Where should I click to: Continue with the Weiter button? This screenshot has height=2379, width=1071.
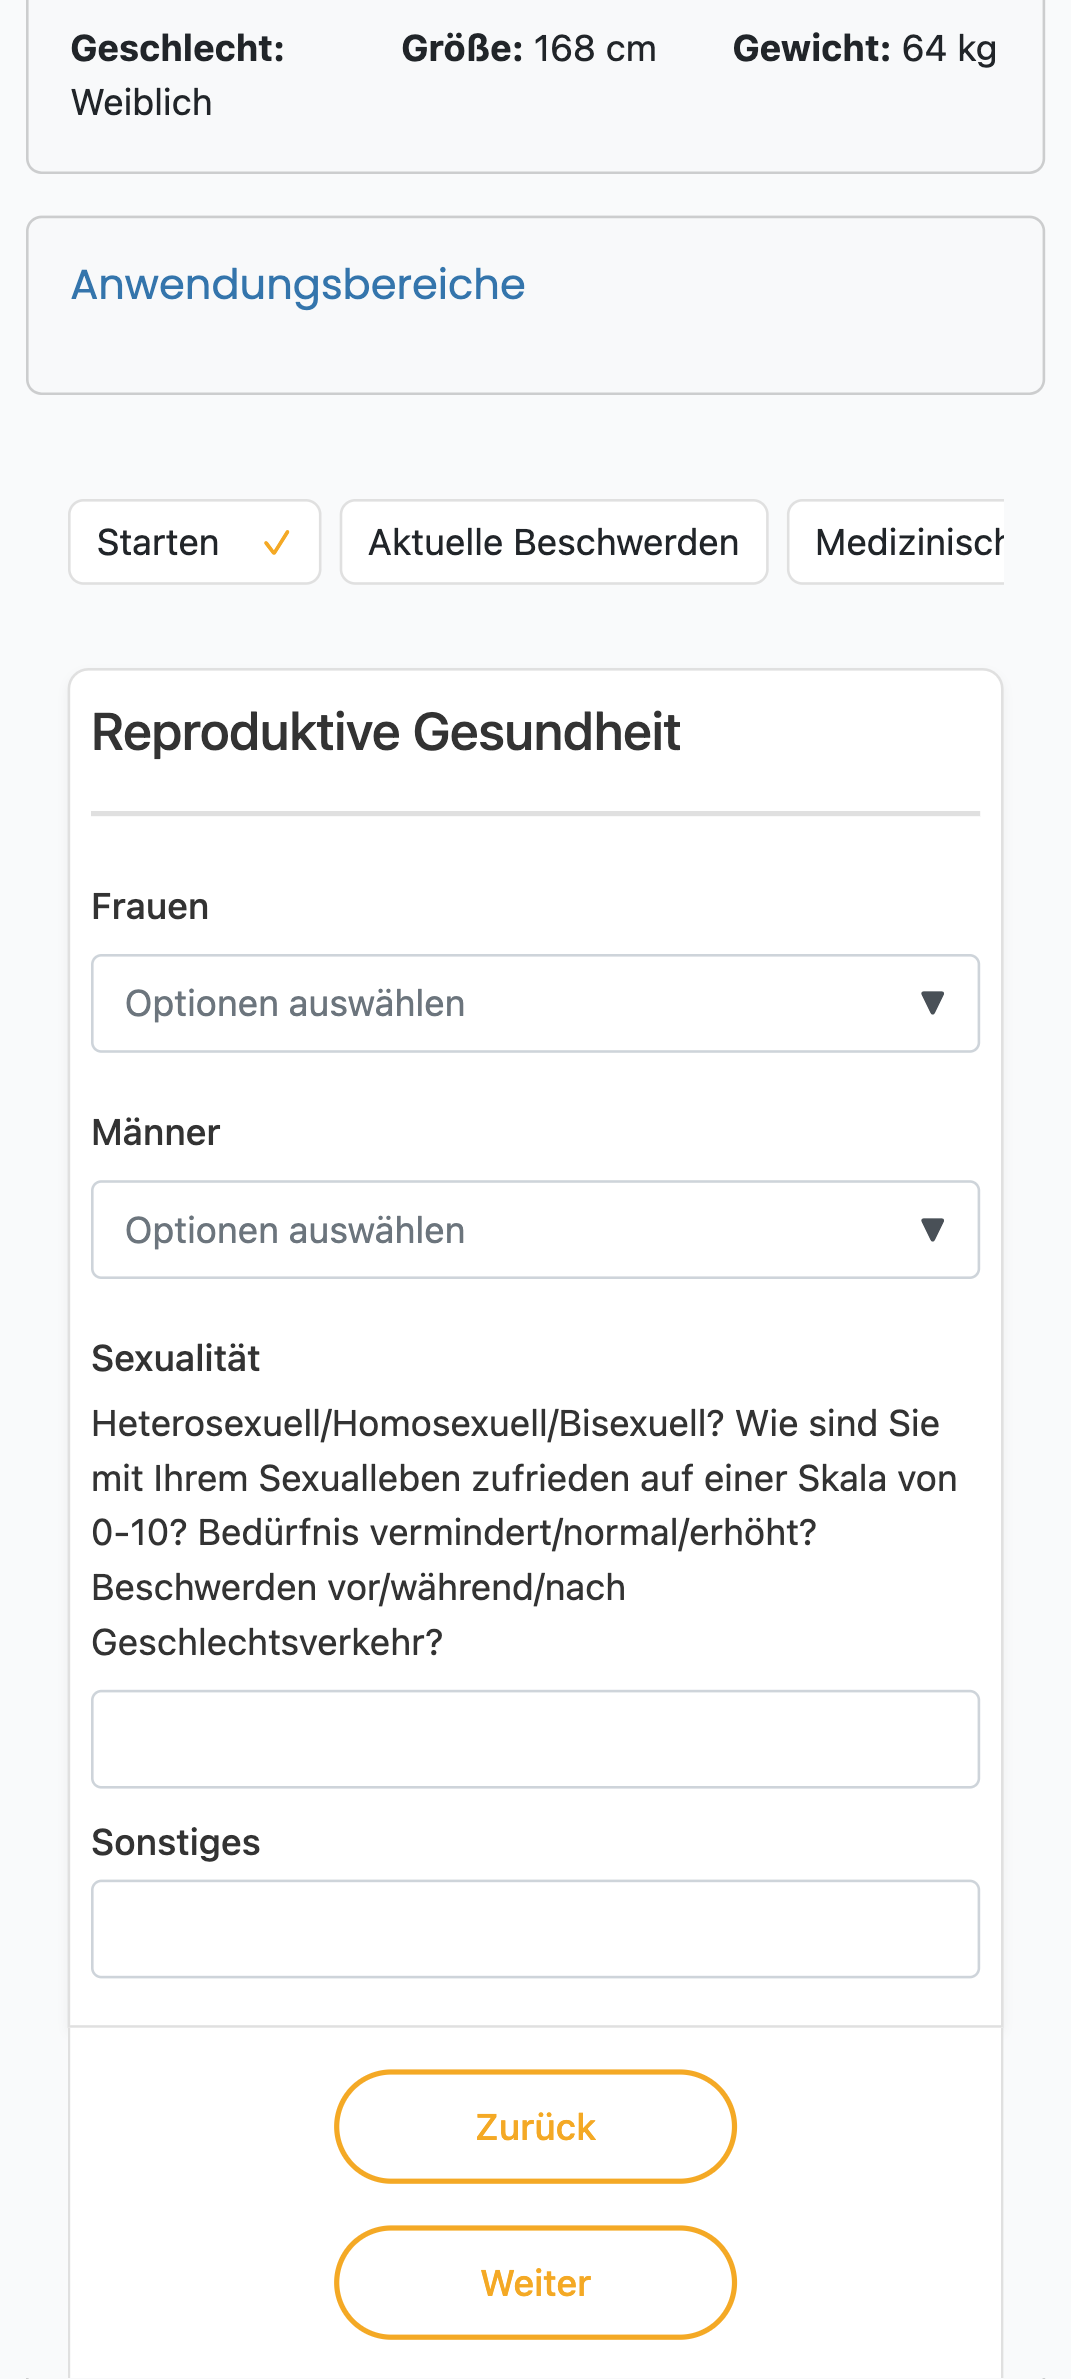(x=535, y=2282)
